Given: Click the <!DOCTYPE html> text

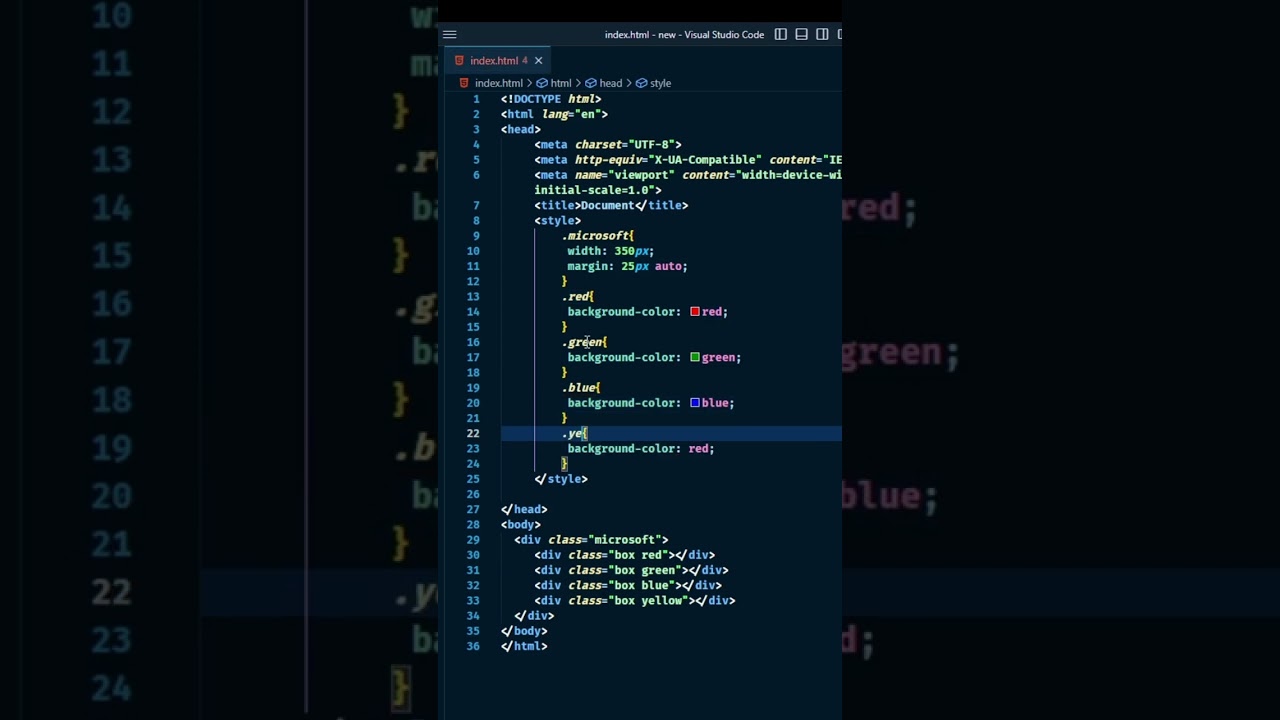Looking at the screenshot, I should 551,99.
